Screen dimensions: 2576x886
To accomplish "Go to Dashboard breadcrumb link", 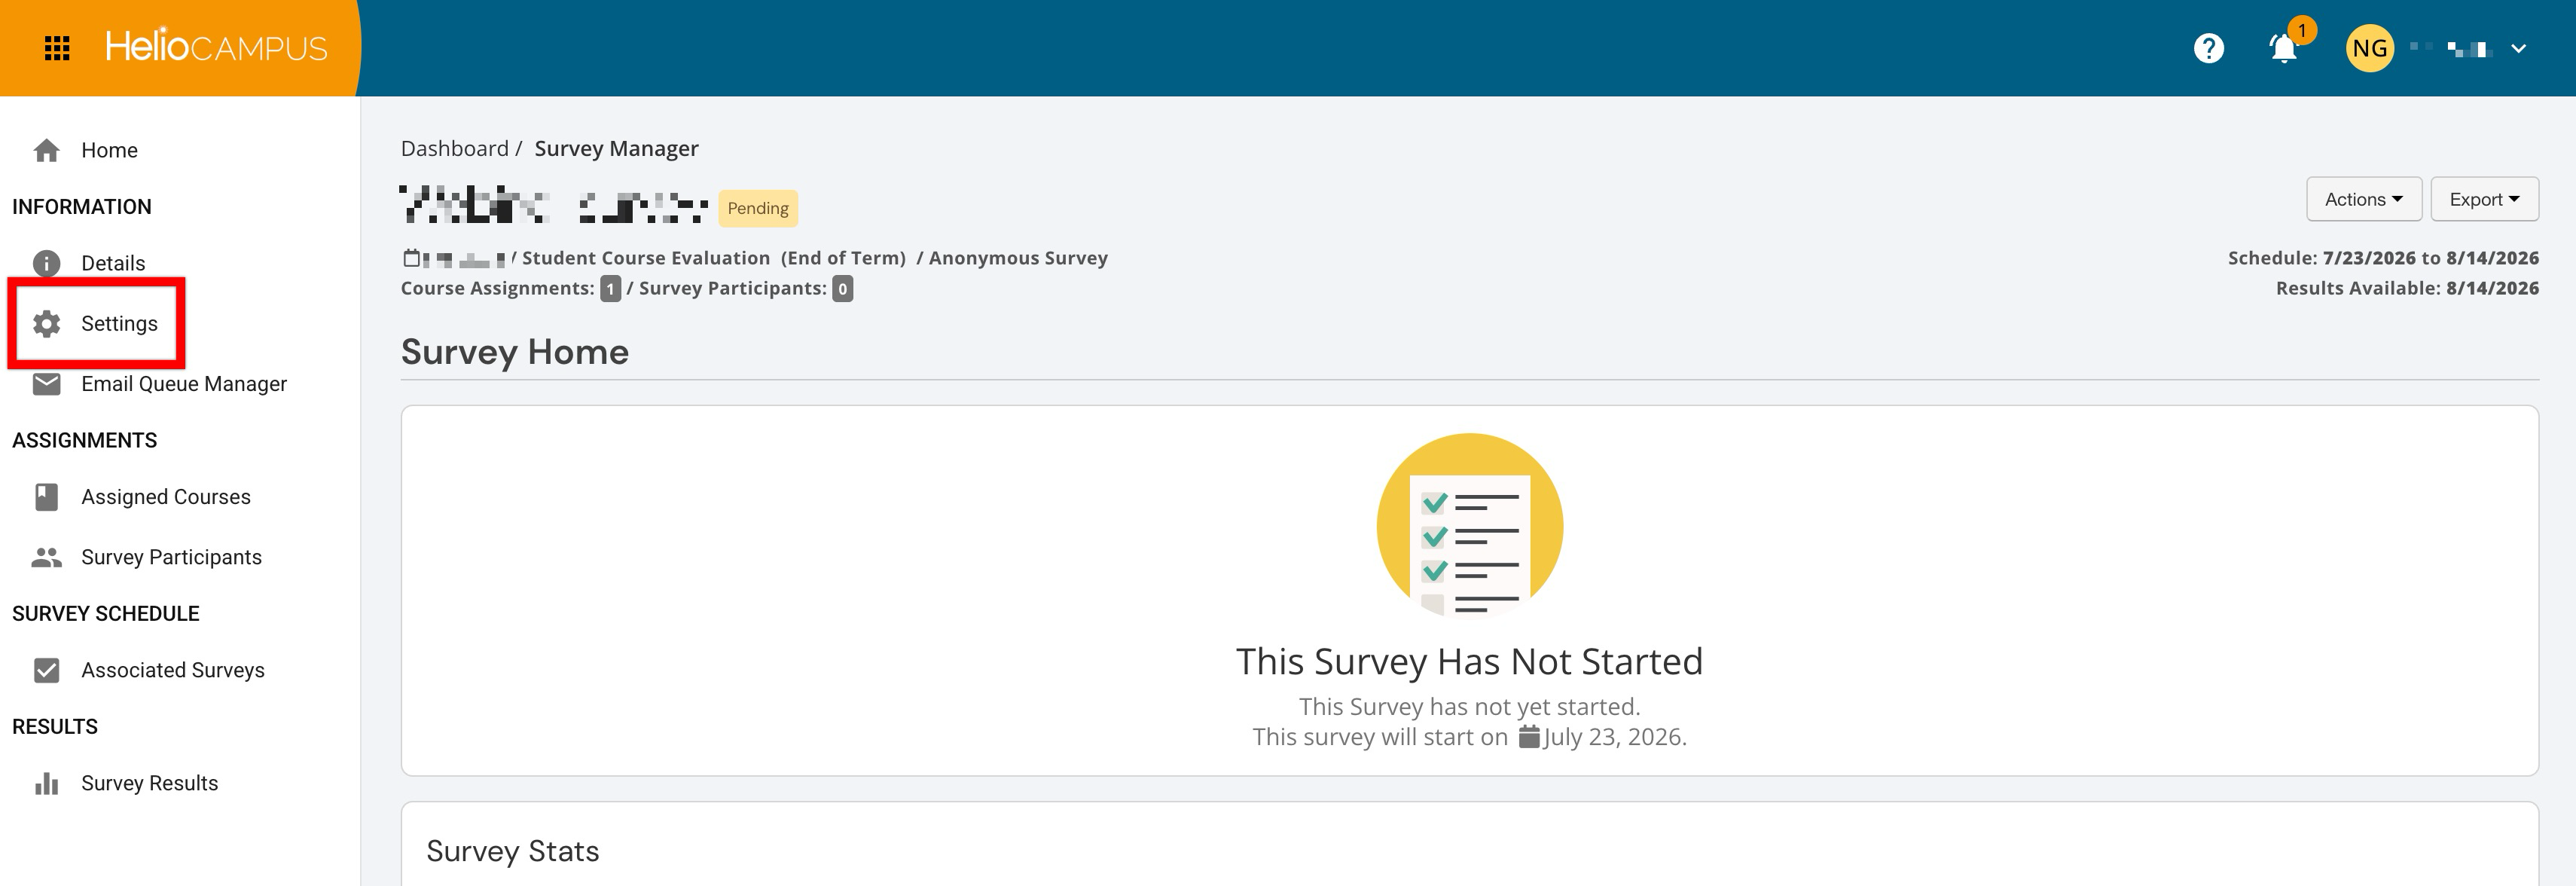I will tap(455, 148).
